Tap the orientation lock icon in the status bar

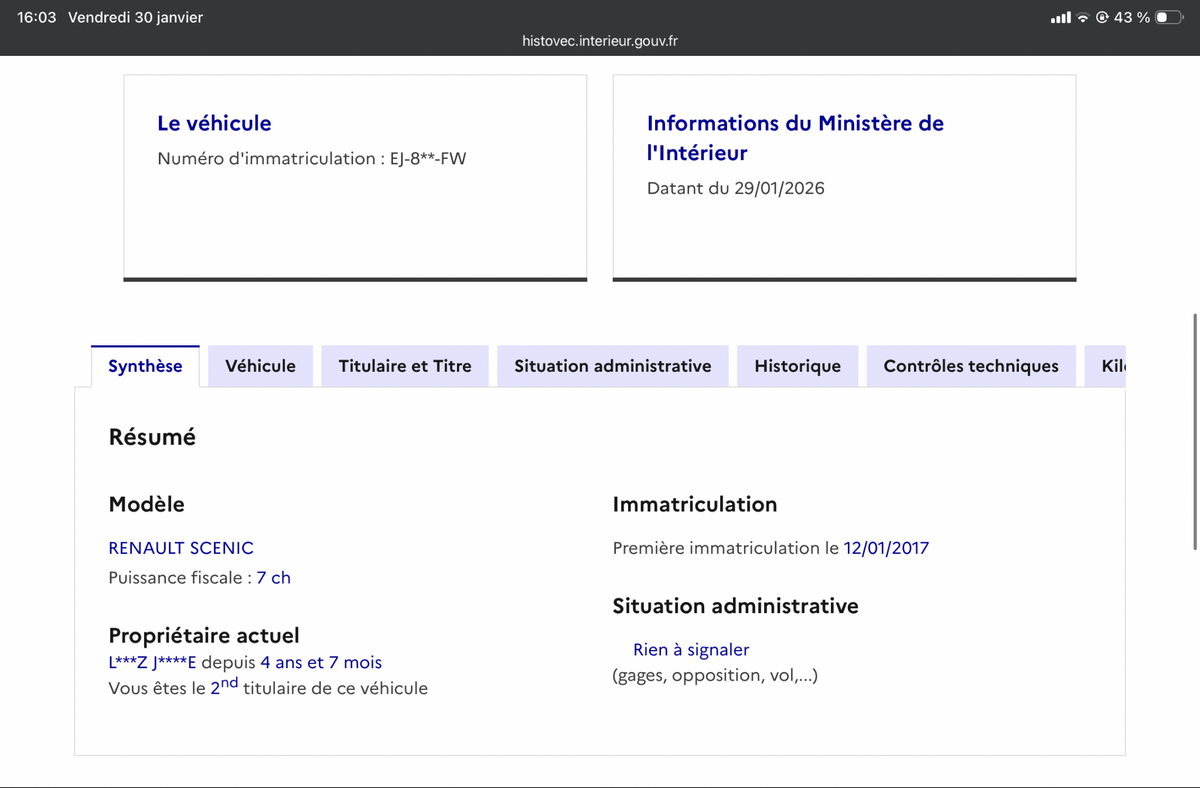tap(1103, 17)
